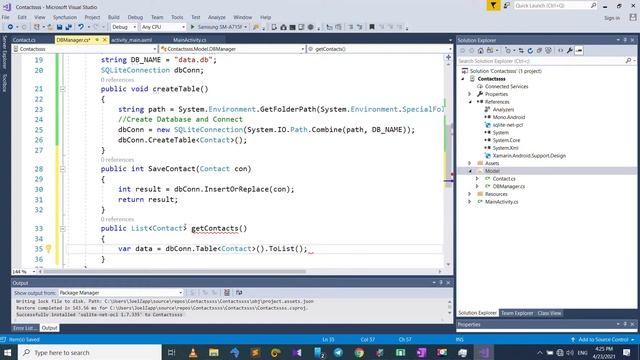
Task: Click the wrench Properties icon in Solution Explorer toolbar
Action: pyautogui.click(x=570, y=51)
